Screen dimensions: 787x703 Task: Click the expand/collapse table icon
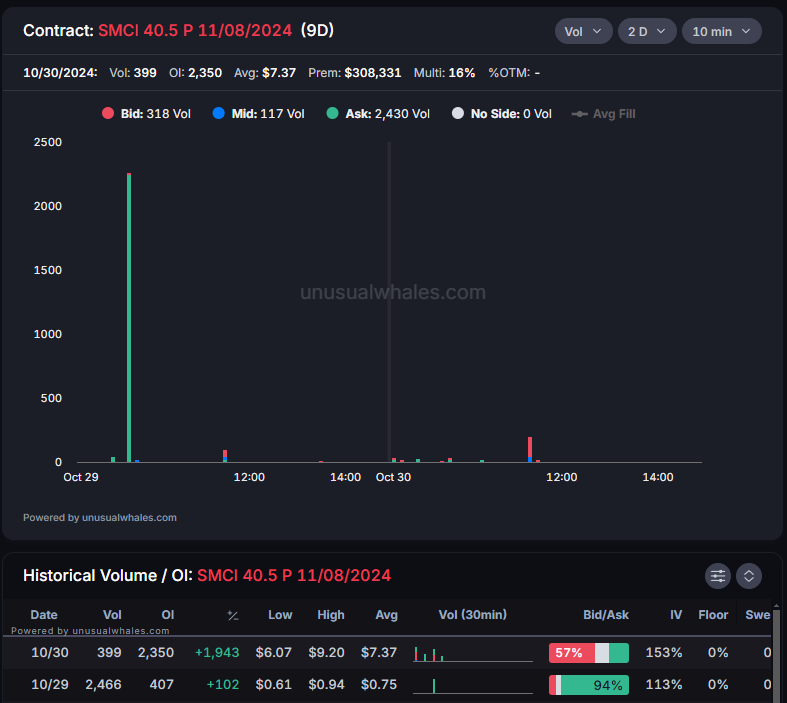(x=749, y=576)
